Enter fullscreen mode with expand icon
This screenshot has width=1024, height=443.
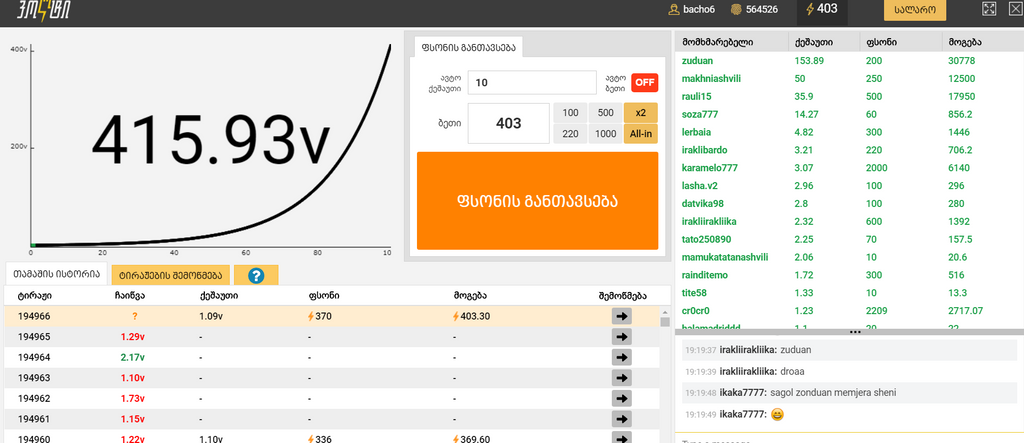click(x=989, y=8)
